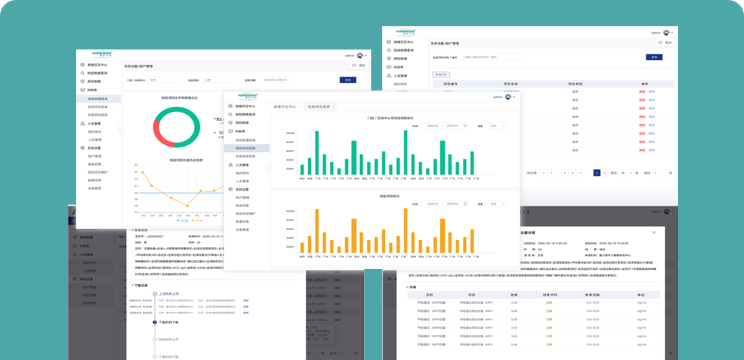Click red delete link in first table row
The image size is (744, 360).
click(642, 92)
